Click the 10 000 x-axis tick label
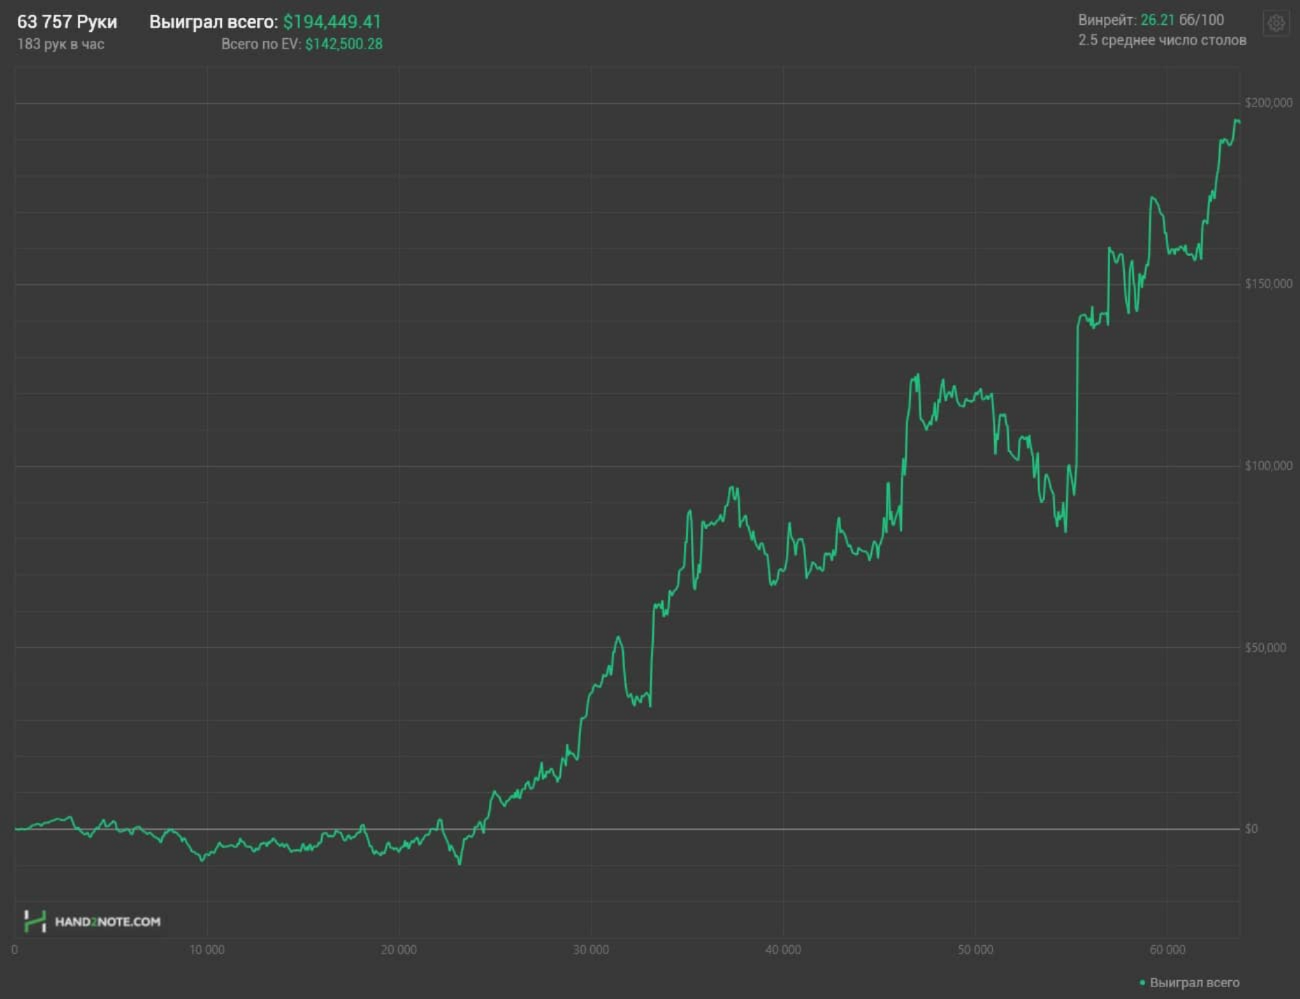Viewport: 1300px width, 999px height. pos(207,950)
